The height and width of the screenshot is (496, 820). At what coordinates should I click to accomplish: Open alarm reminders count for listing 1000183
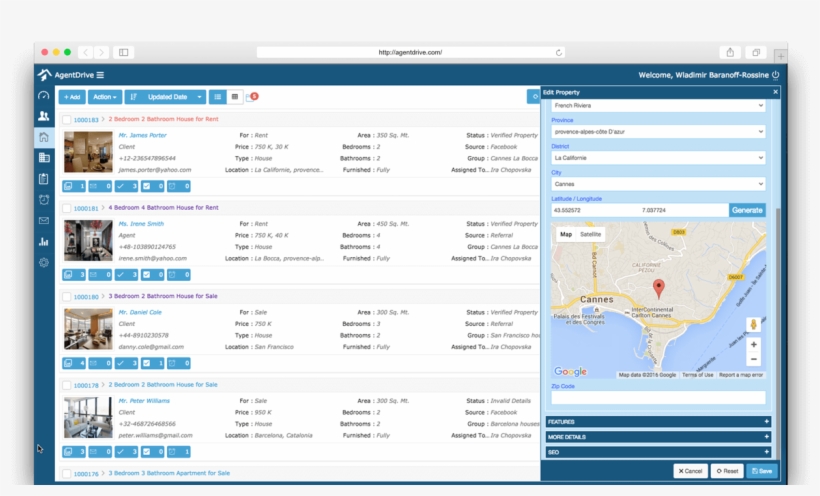point(178,186)
